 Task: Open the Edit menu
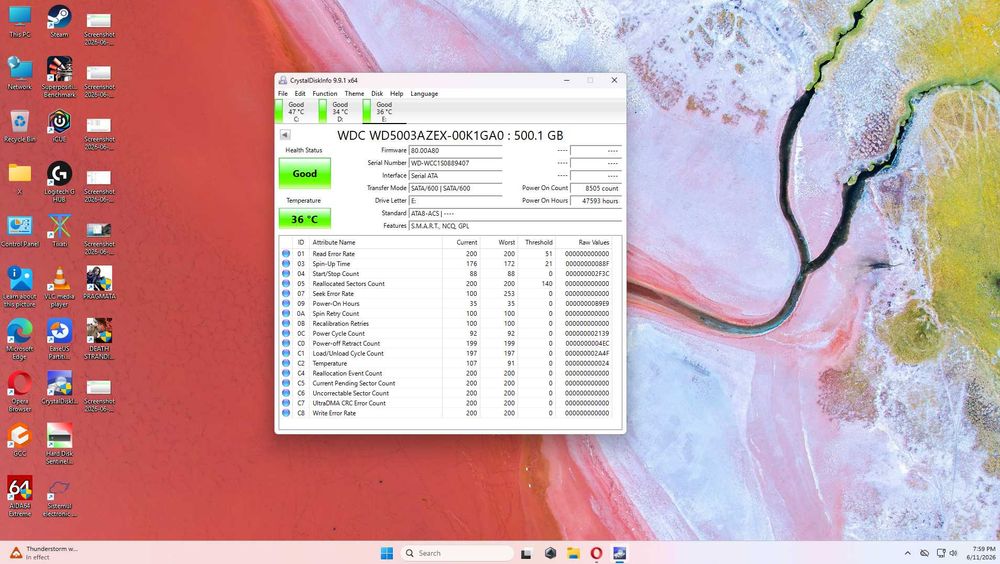(300, 94)
